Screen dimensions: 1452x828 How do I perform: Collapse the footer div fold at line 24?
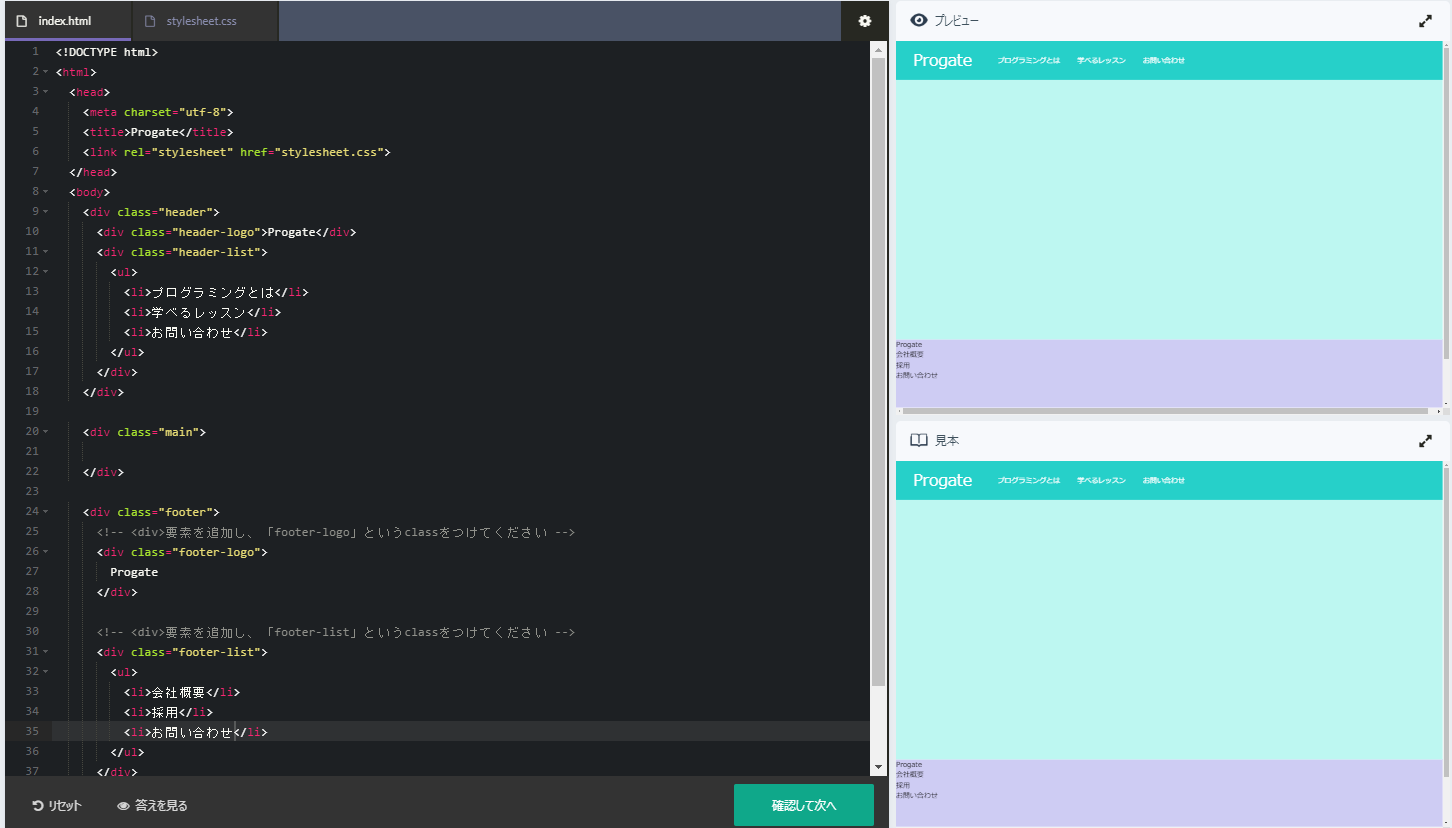45,512
